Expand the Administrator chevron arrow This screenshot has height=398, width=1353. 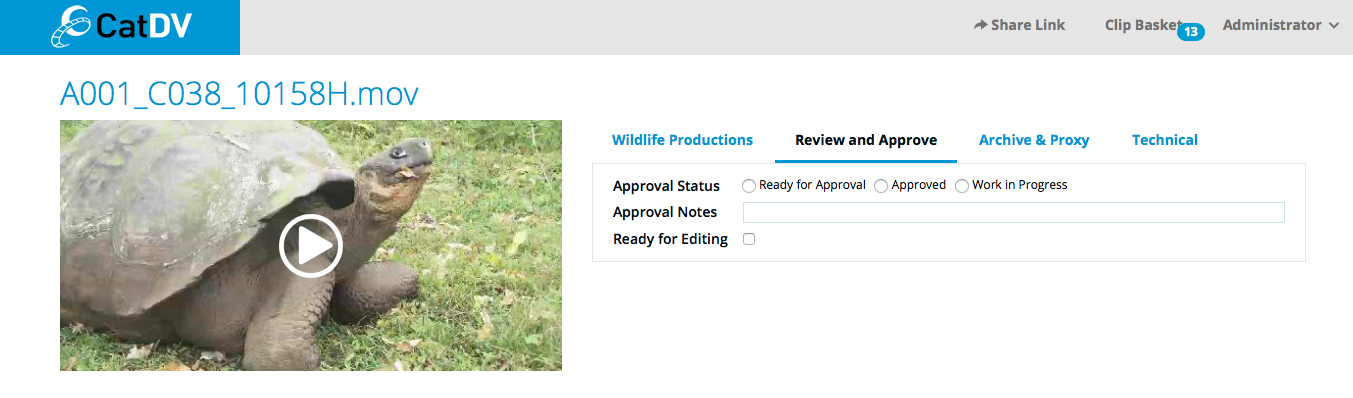(1334, 26)
